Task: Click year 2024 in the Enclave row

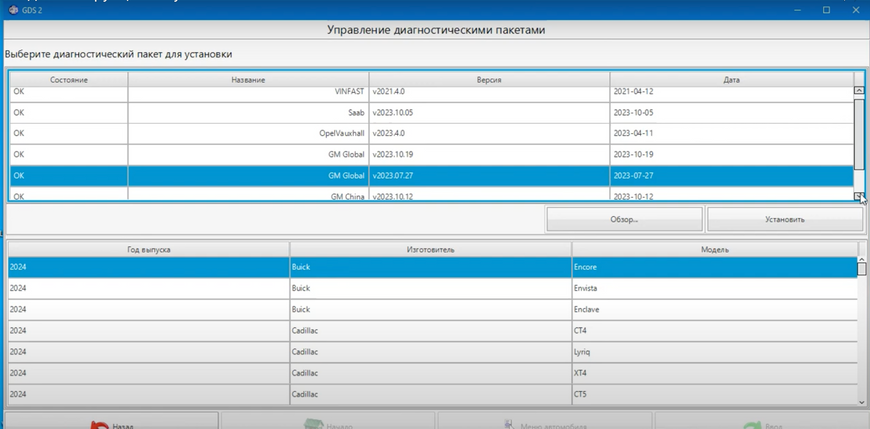Action: click(x=149, y=310)
